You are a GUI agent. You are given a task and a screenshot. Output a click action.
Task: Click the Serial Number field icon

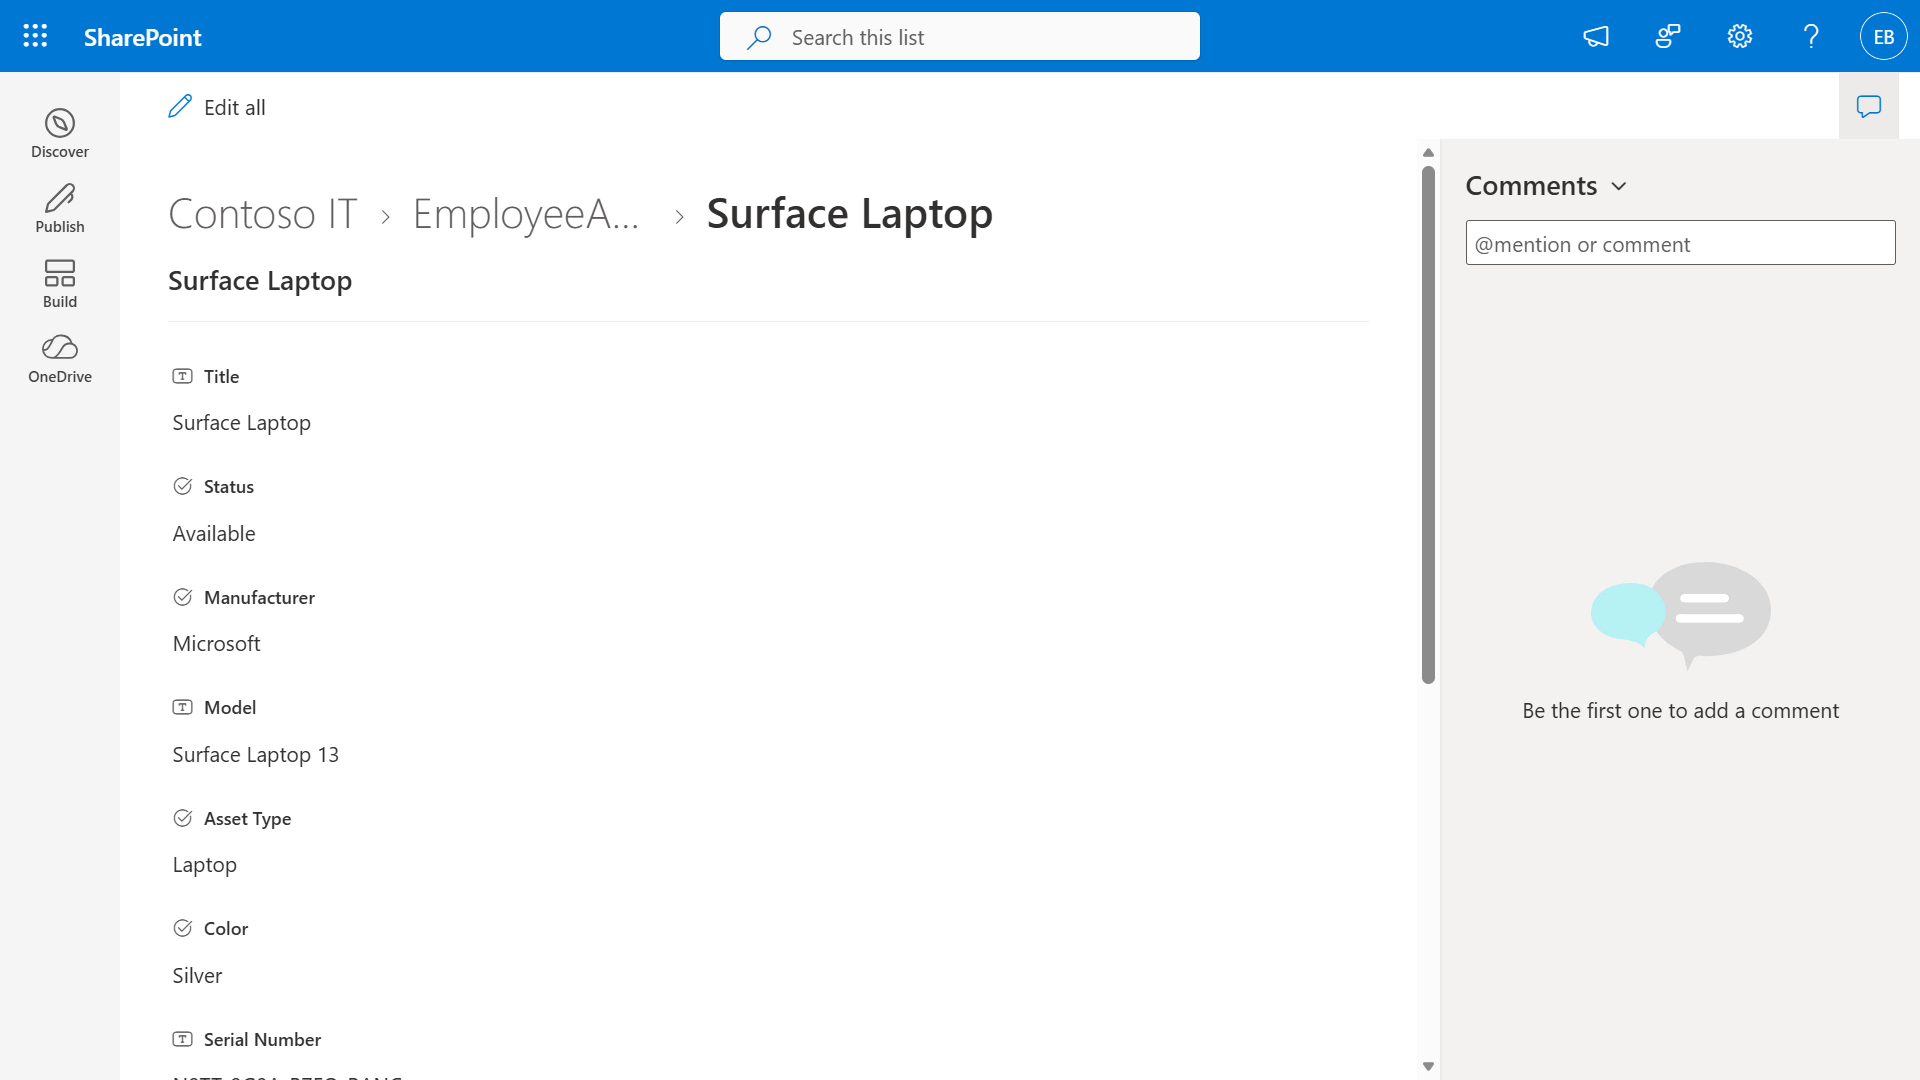[183, 1040]
